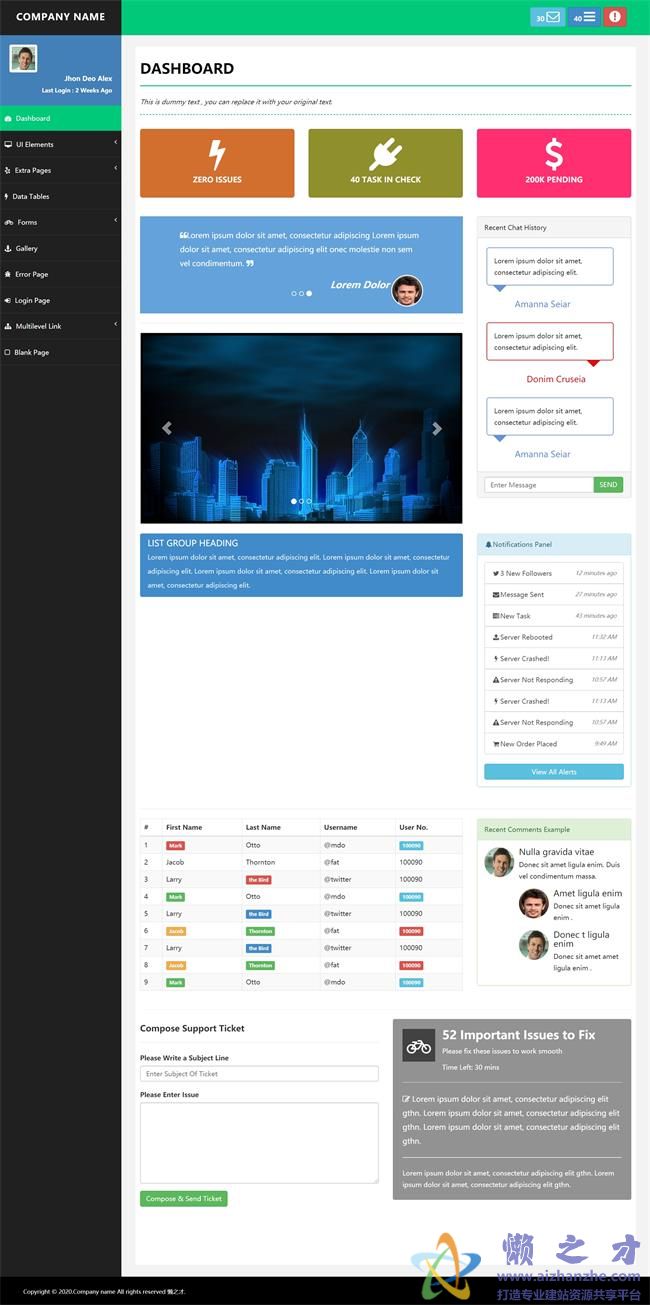Image resolution: width=650 pixels, height=1305 pixels.
Task: Click the mail envelope icon in header
Action: pos(553,17)
